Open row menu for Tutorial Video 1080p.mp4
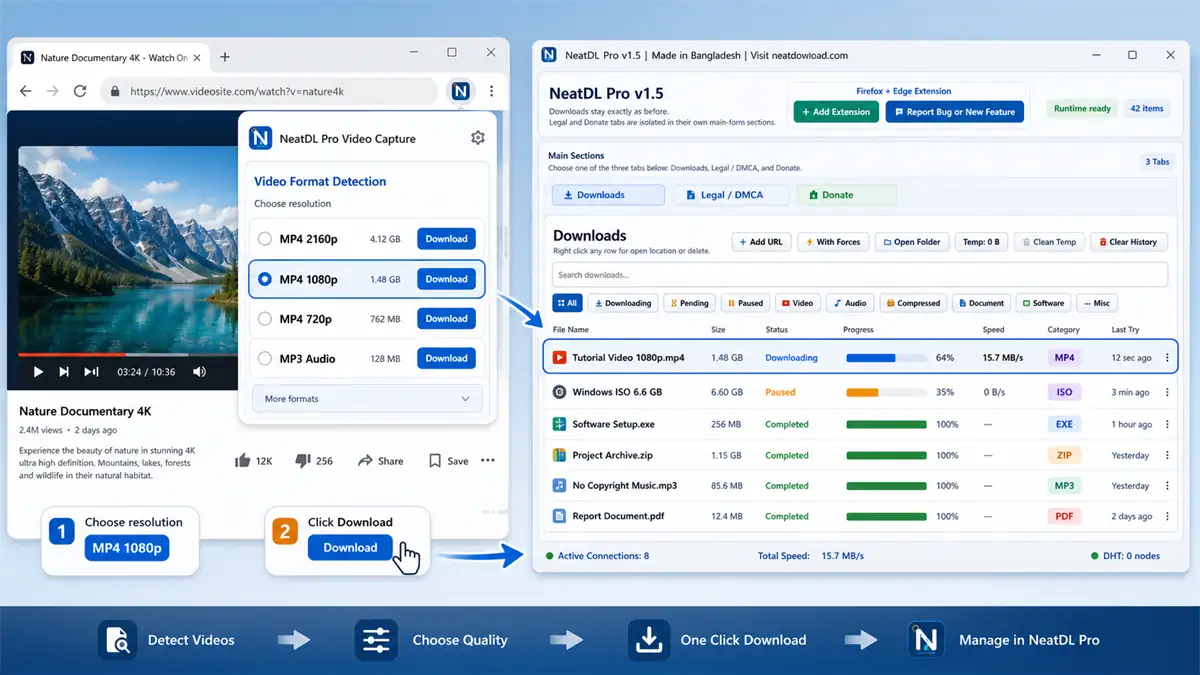 (1167, 357)
